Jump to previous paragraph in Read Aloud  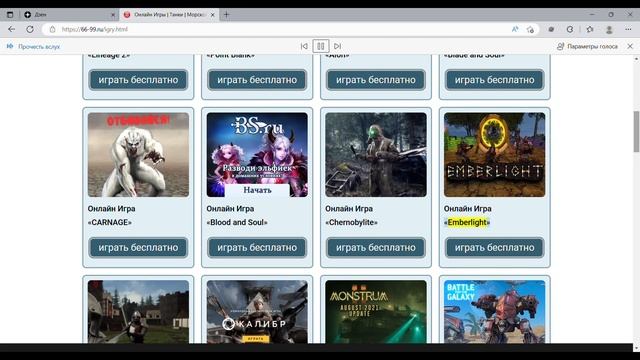pos(304,46)
